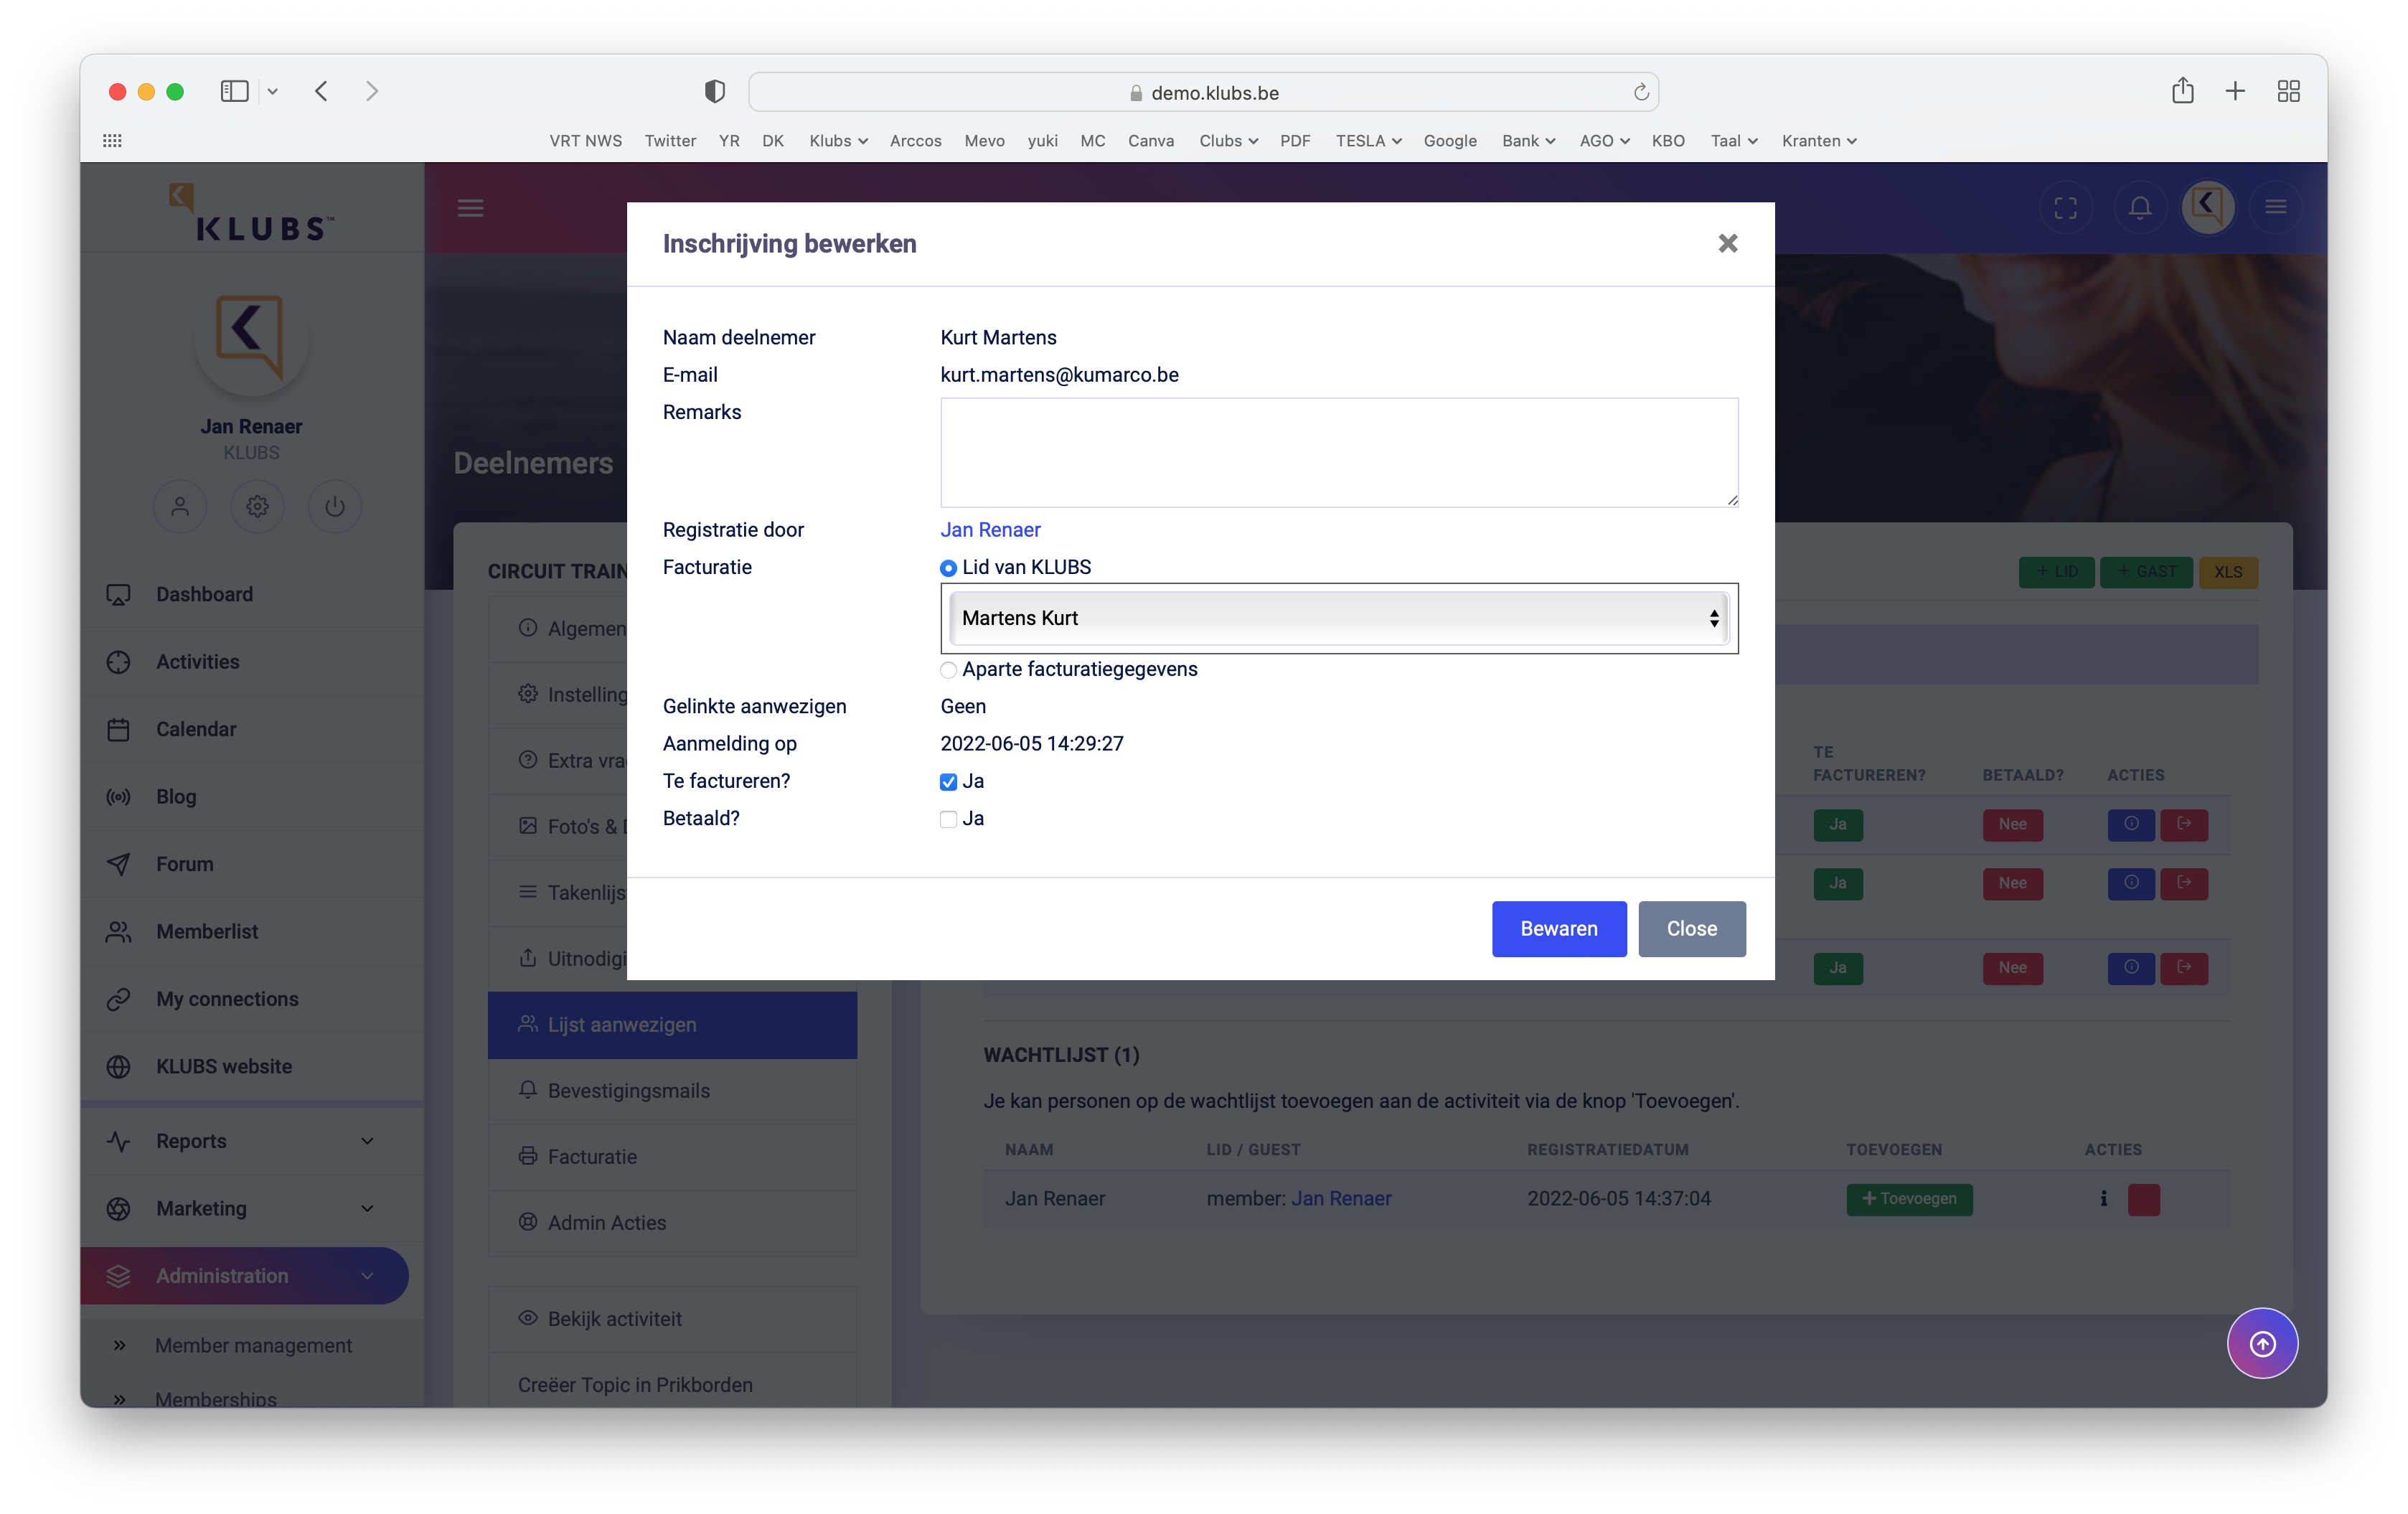
Task: Click the Safari share icon
Action: [2182, 91]
